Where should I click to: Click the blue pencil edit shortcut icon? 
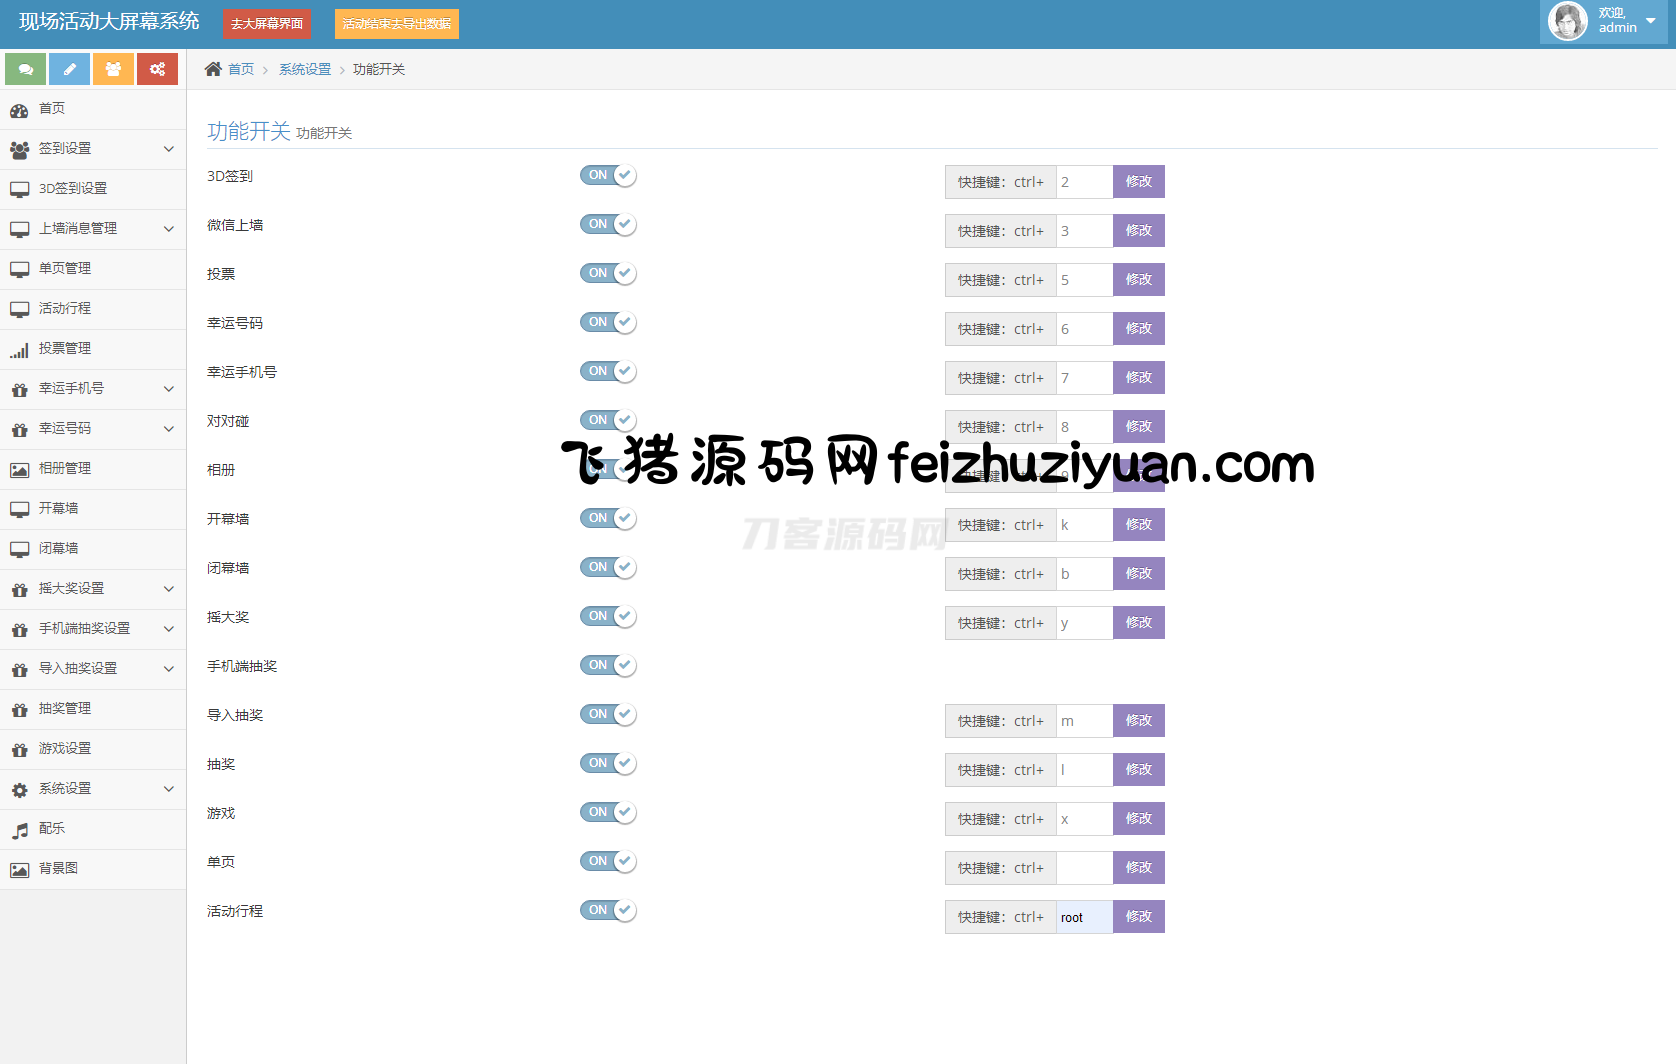coord(69,69)
